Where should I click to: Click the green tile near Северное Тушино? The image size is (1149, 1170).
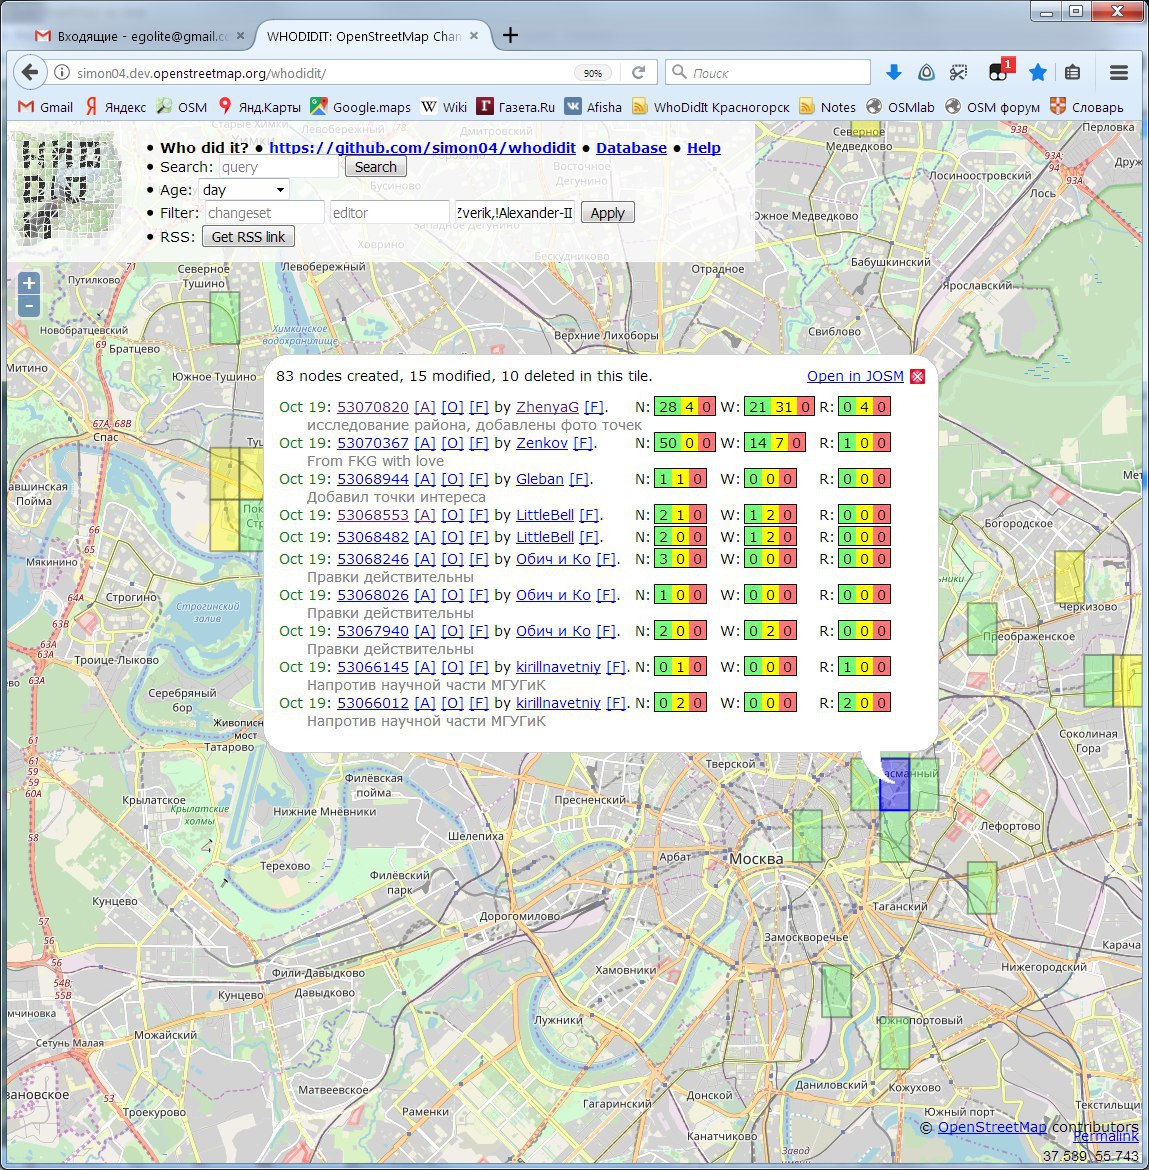tap(225, 318)
